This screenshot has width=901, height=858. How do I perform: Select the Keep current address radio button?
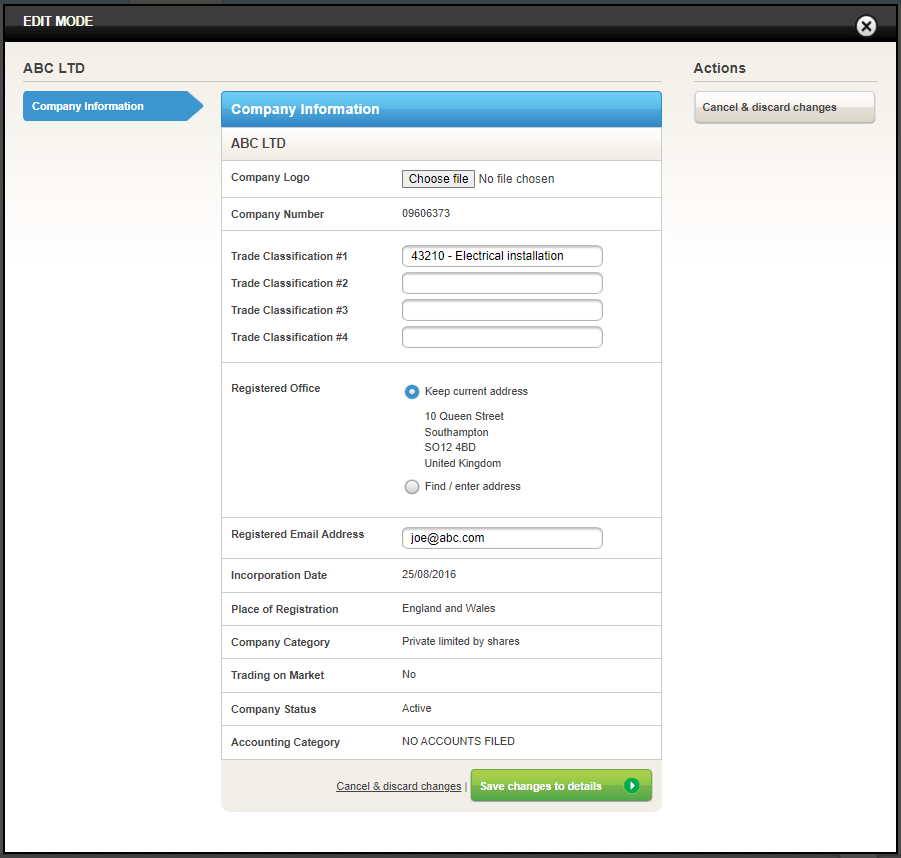(412, 392)
